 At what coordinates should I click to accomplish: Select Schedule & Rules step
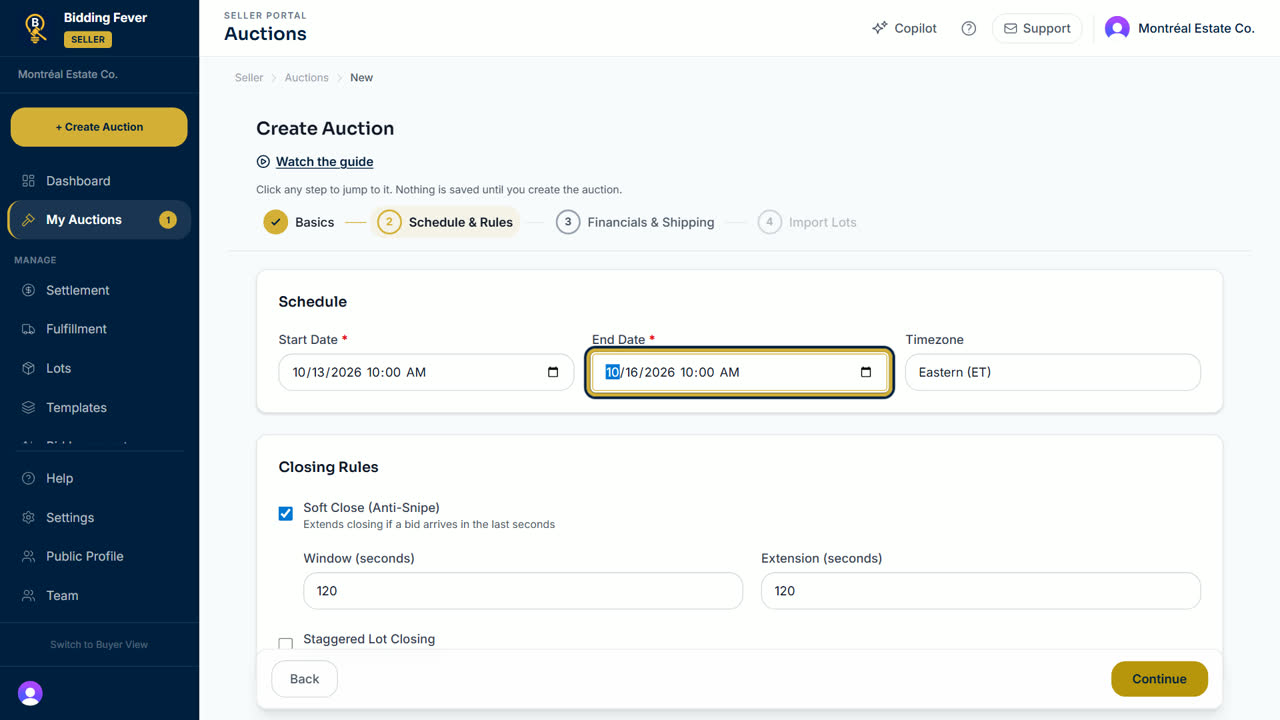(x=445, y=222)
